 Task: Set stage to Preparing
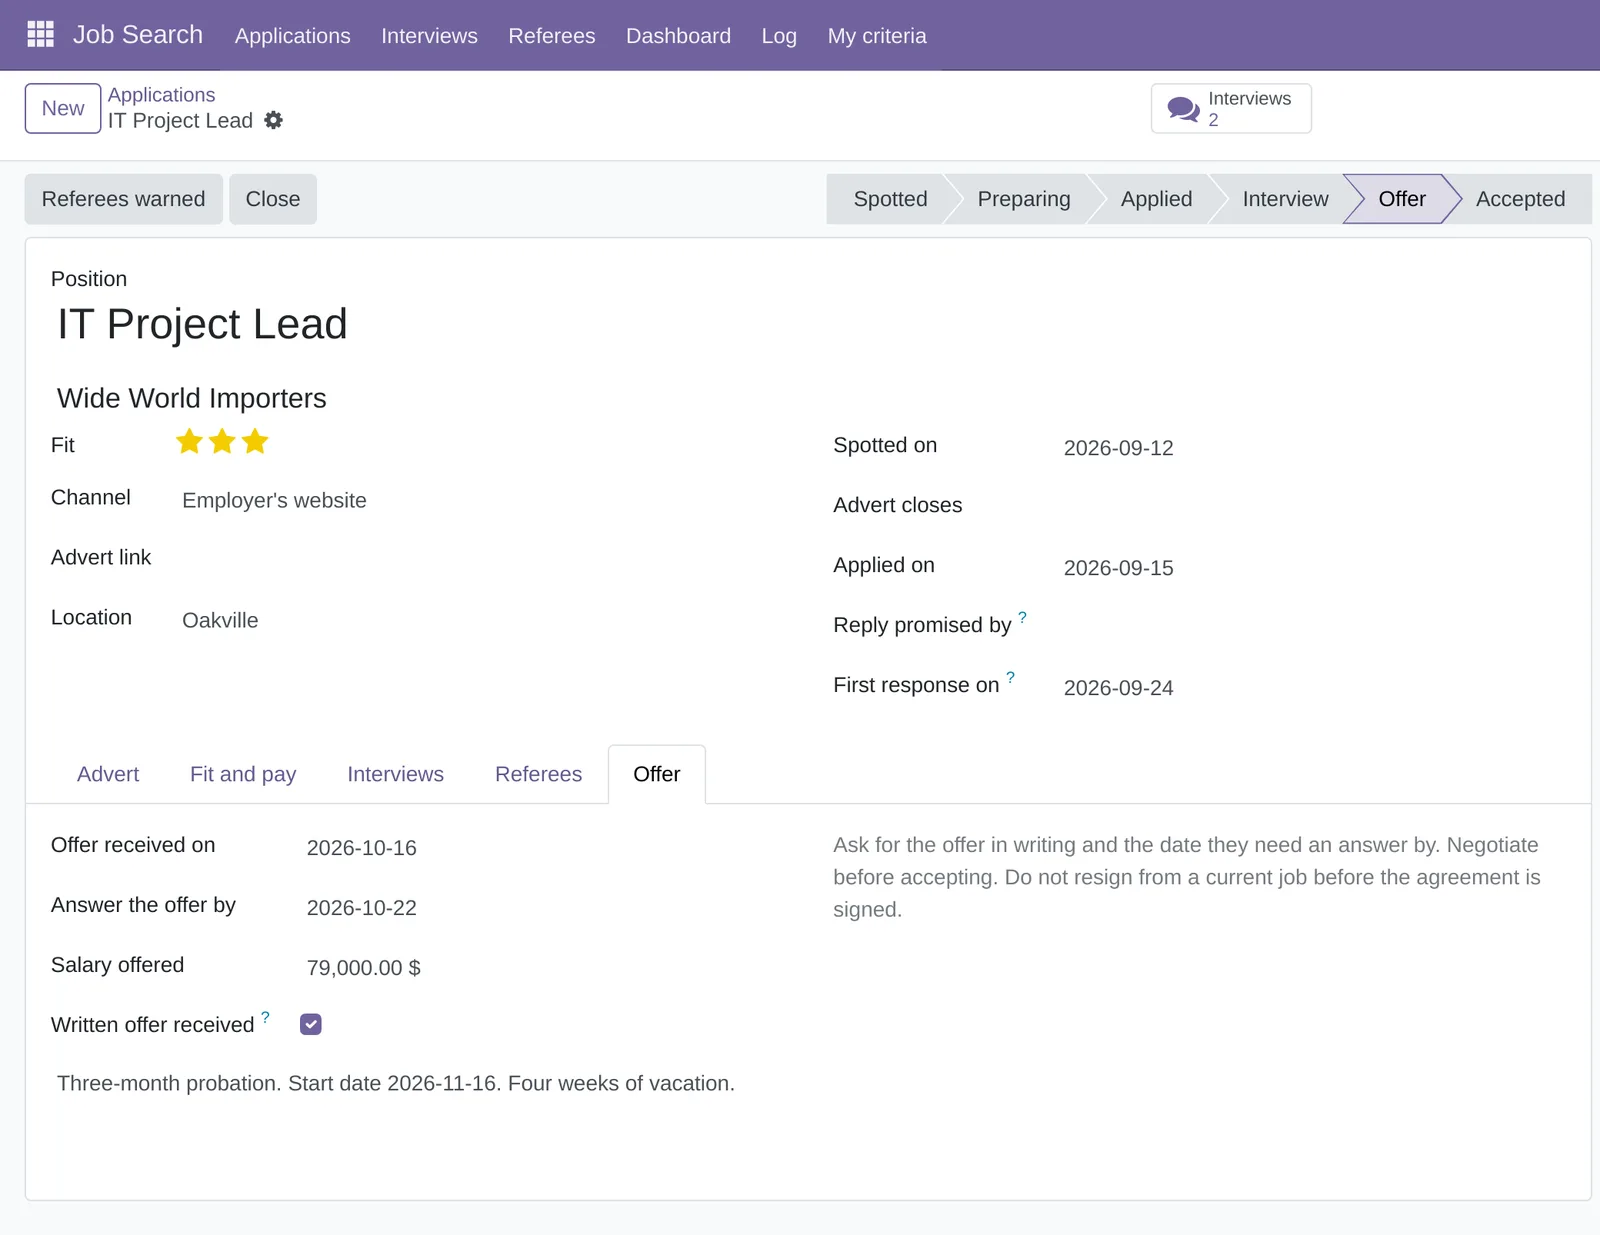click(x=1024, y=199)
